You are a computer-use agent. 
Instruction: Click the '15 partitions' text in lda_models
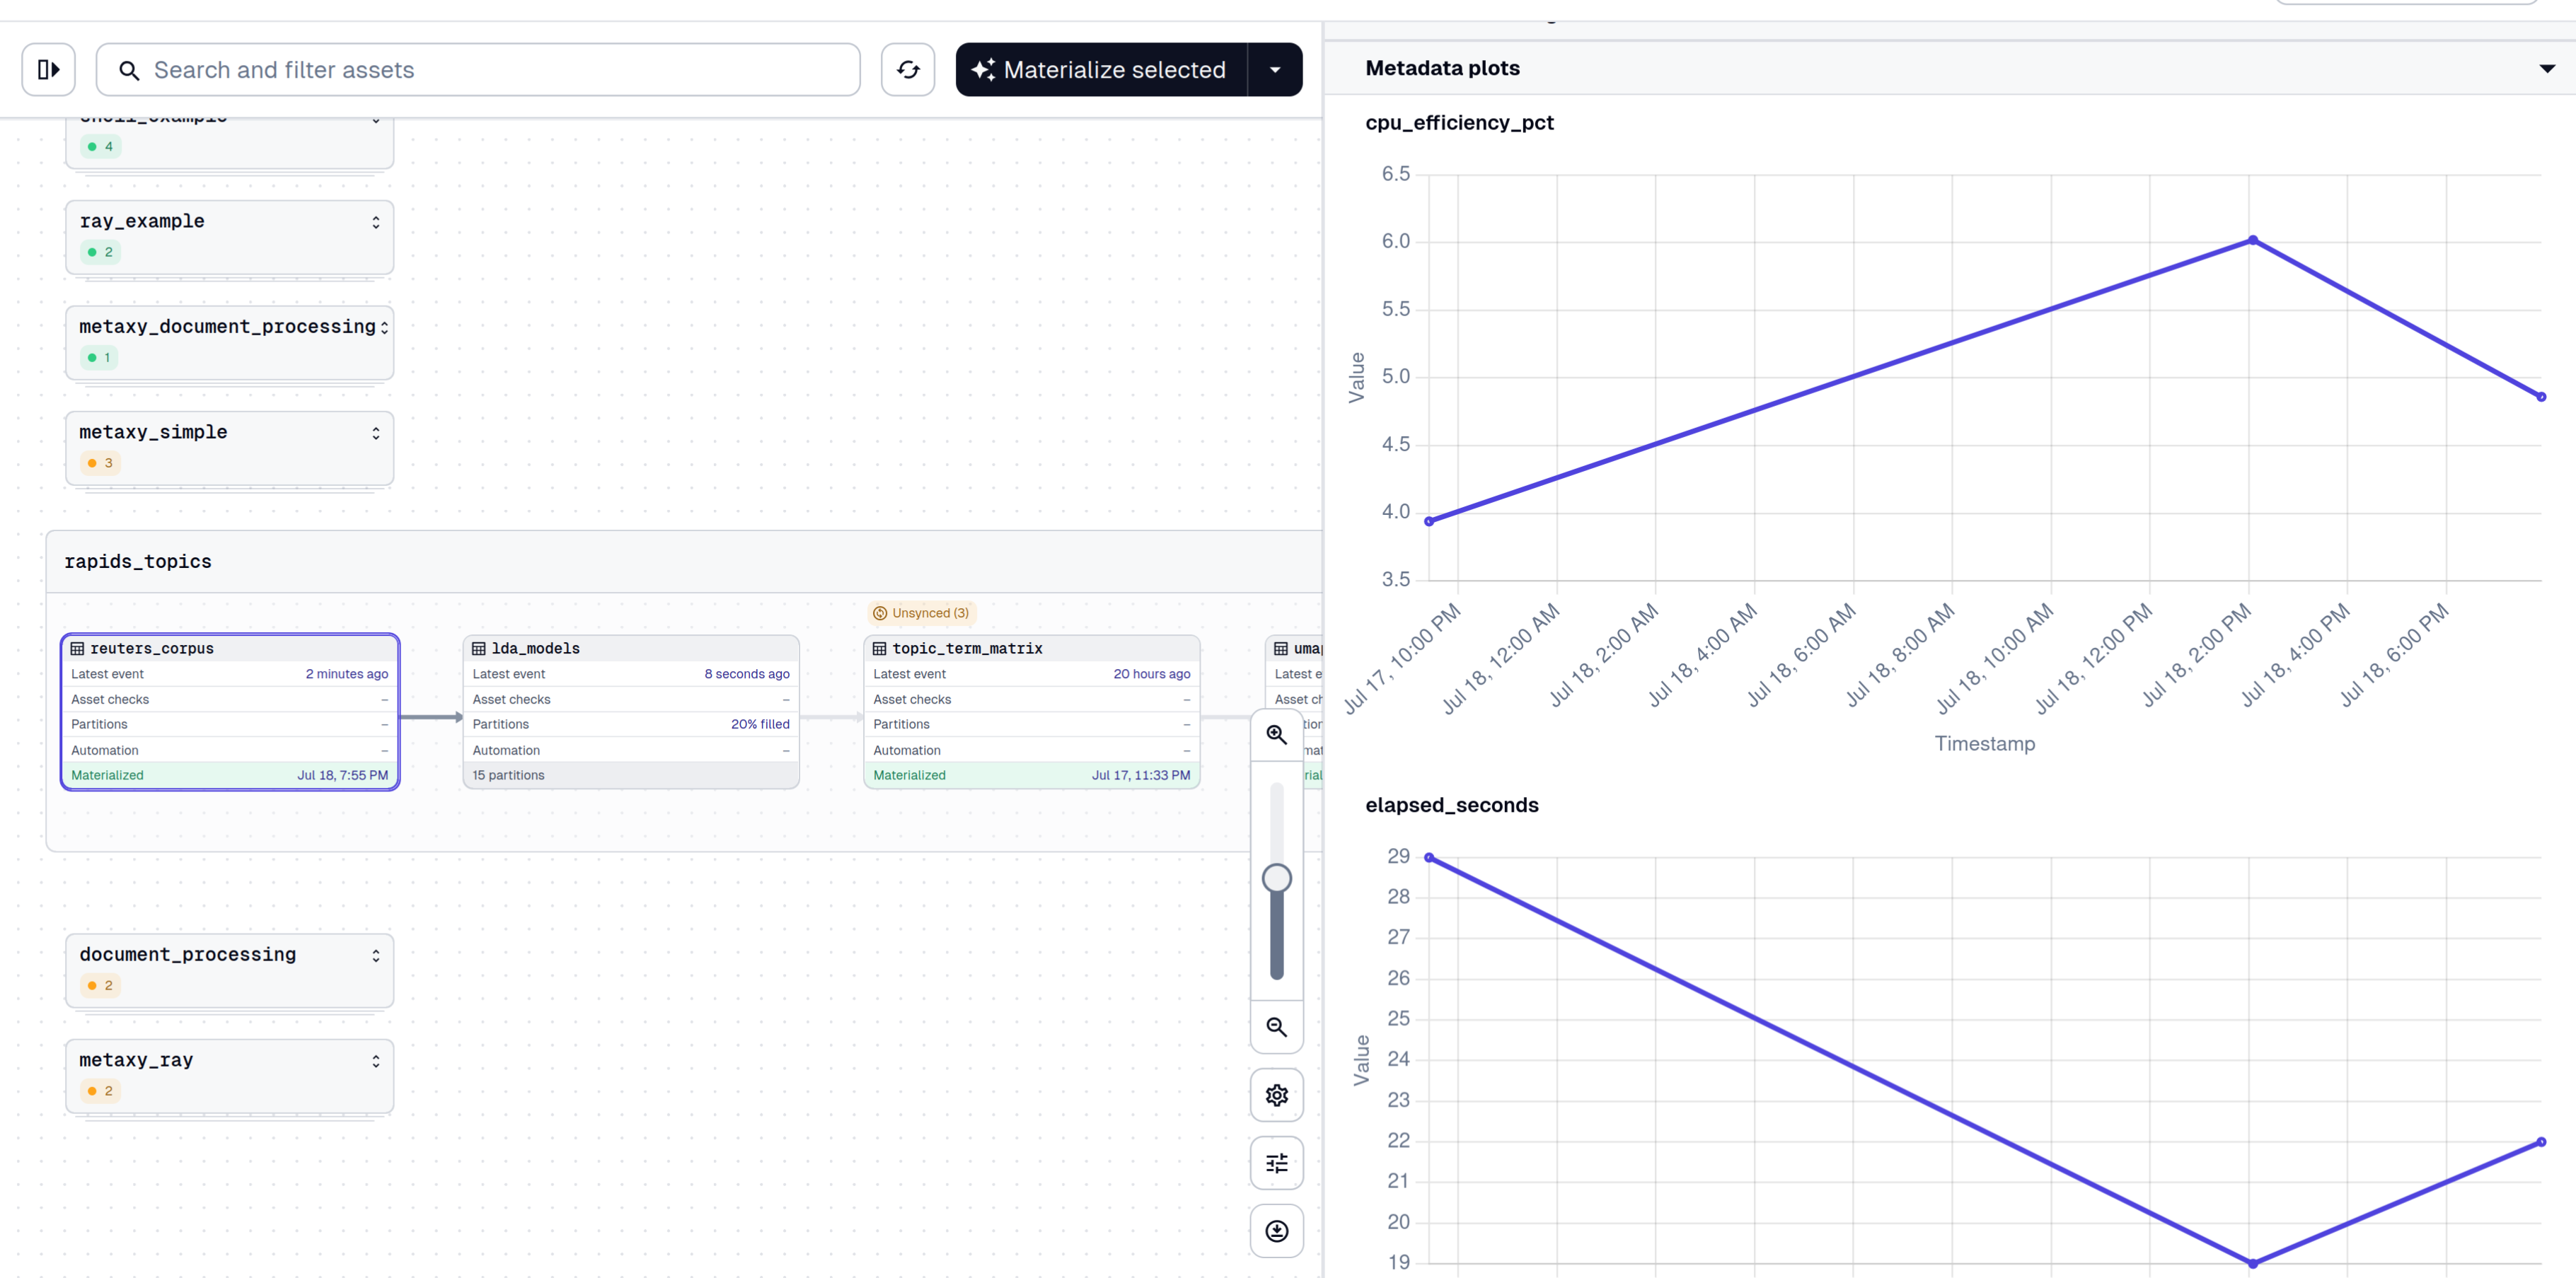(x=508, y=775)
